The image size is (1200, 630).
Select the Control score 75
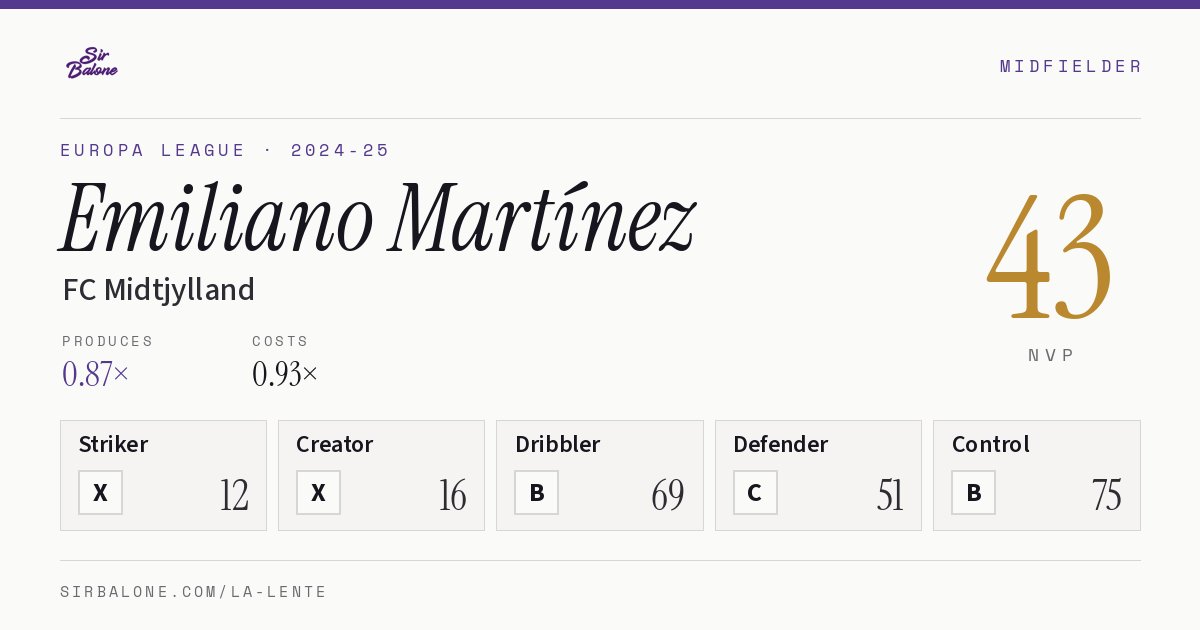pos(1106,495)
